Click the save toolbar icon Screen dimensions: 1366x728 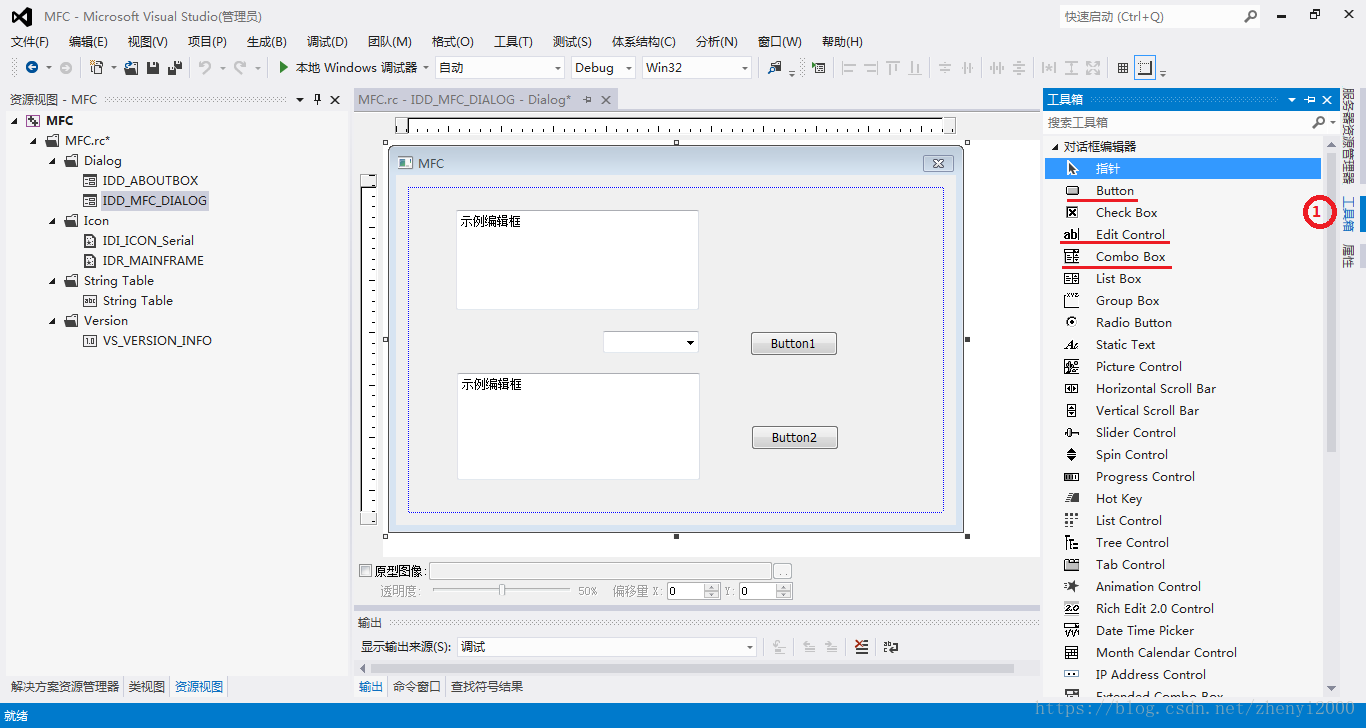click(153, 68)
